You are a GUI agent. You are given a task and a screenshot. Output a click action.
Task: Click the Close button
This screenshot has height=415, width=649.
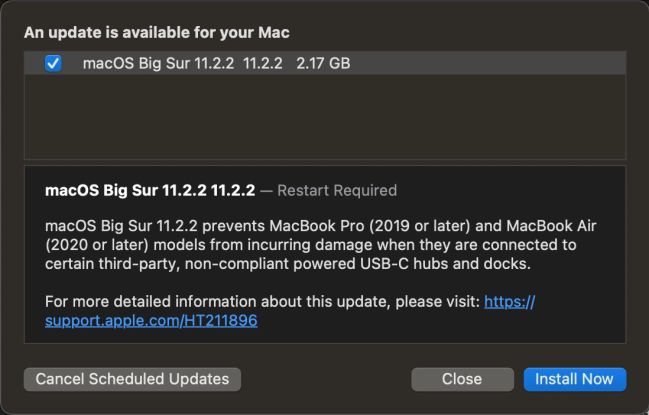point(462,379)
